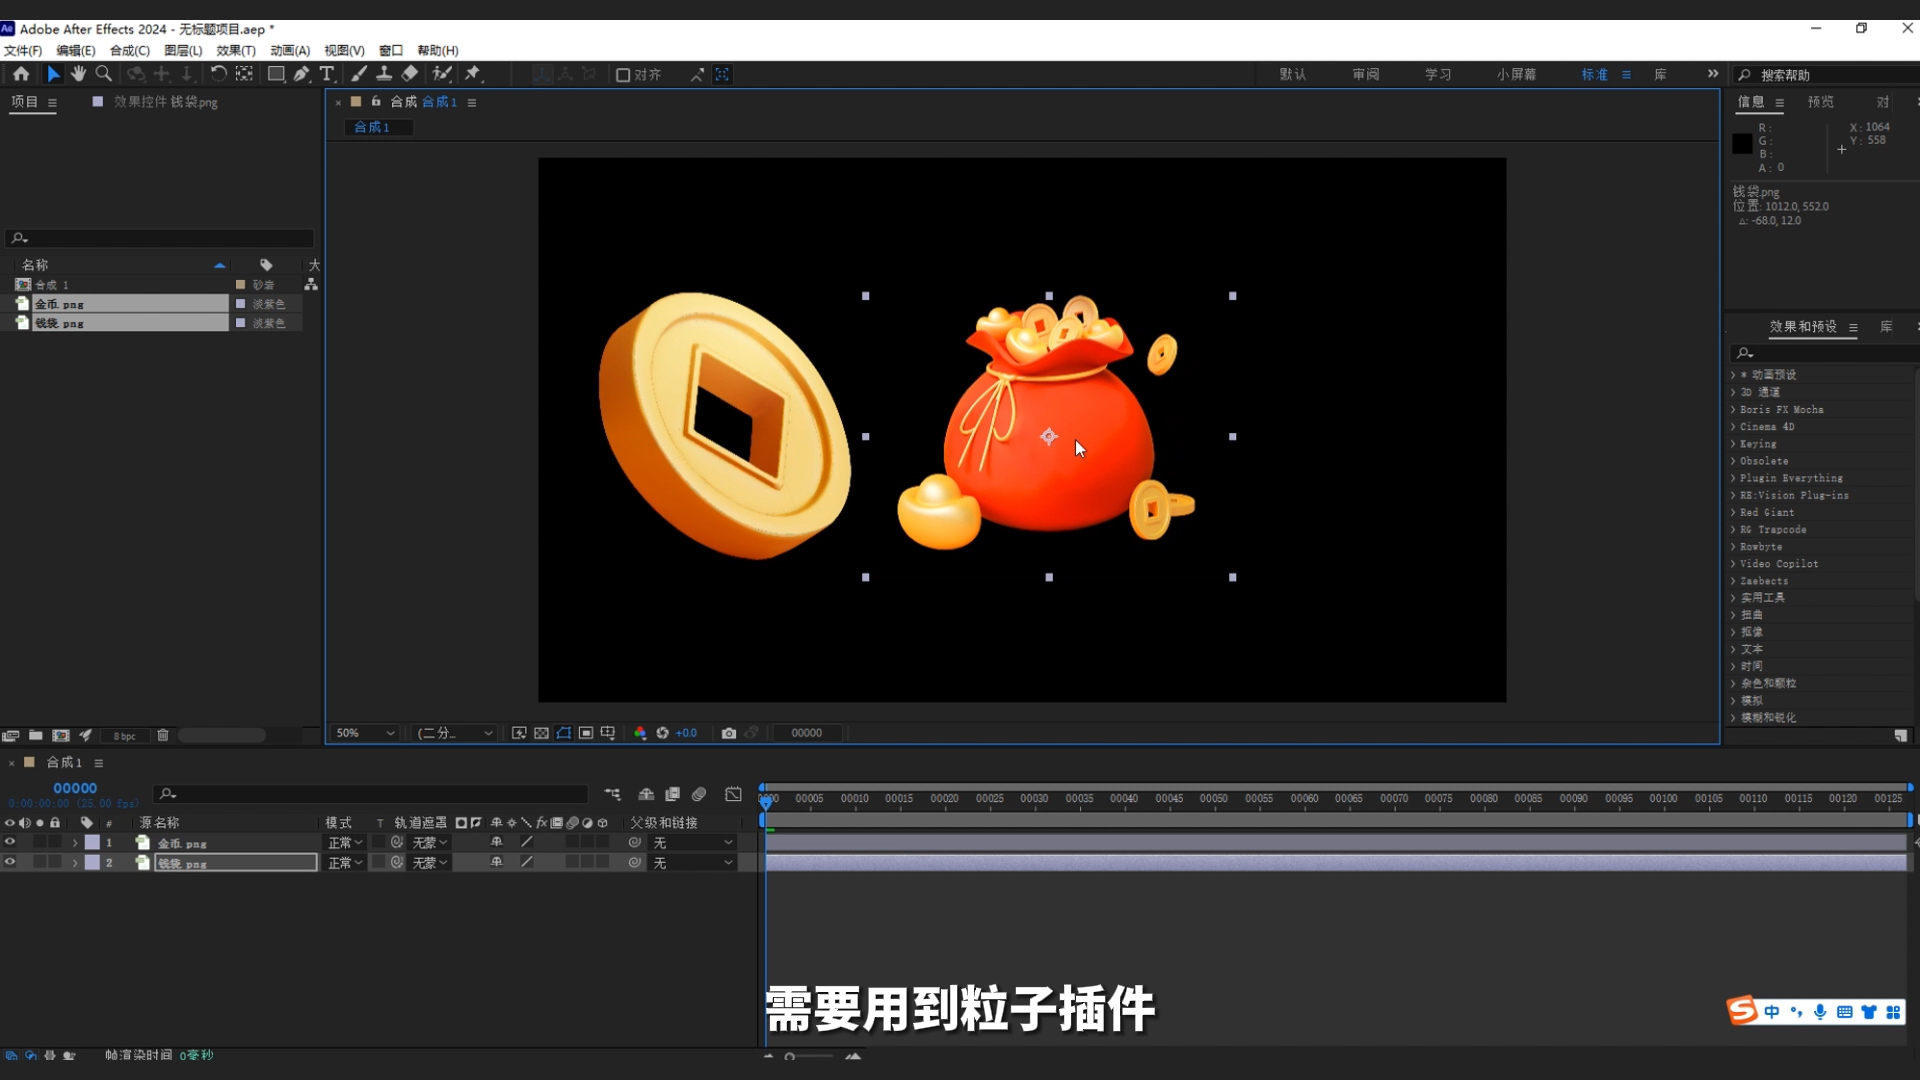Select the Puppet Pin tool

pyautogui.click(x=474, y=73)
